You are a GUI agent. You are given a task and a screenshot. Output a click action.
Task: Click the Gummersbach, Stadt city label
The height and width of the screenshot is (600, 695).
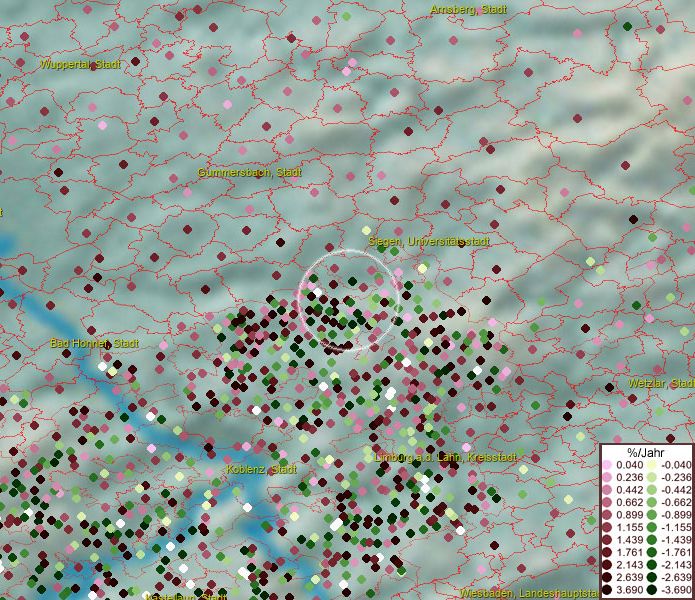coord(250,172)
